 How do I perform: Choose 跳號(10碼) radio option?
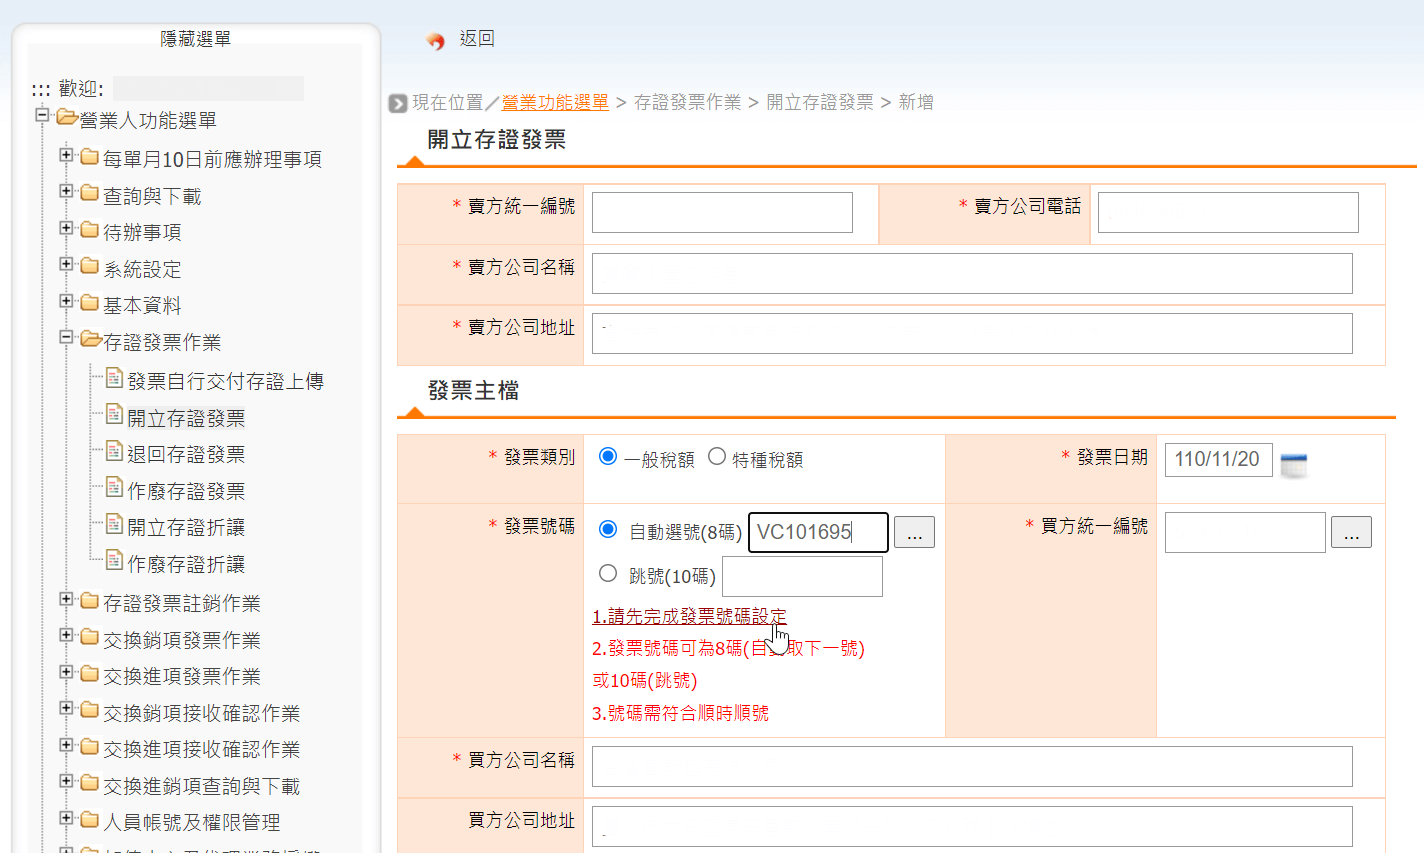[x=607, y=574]
